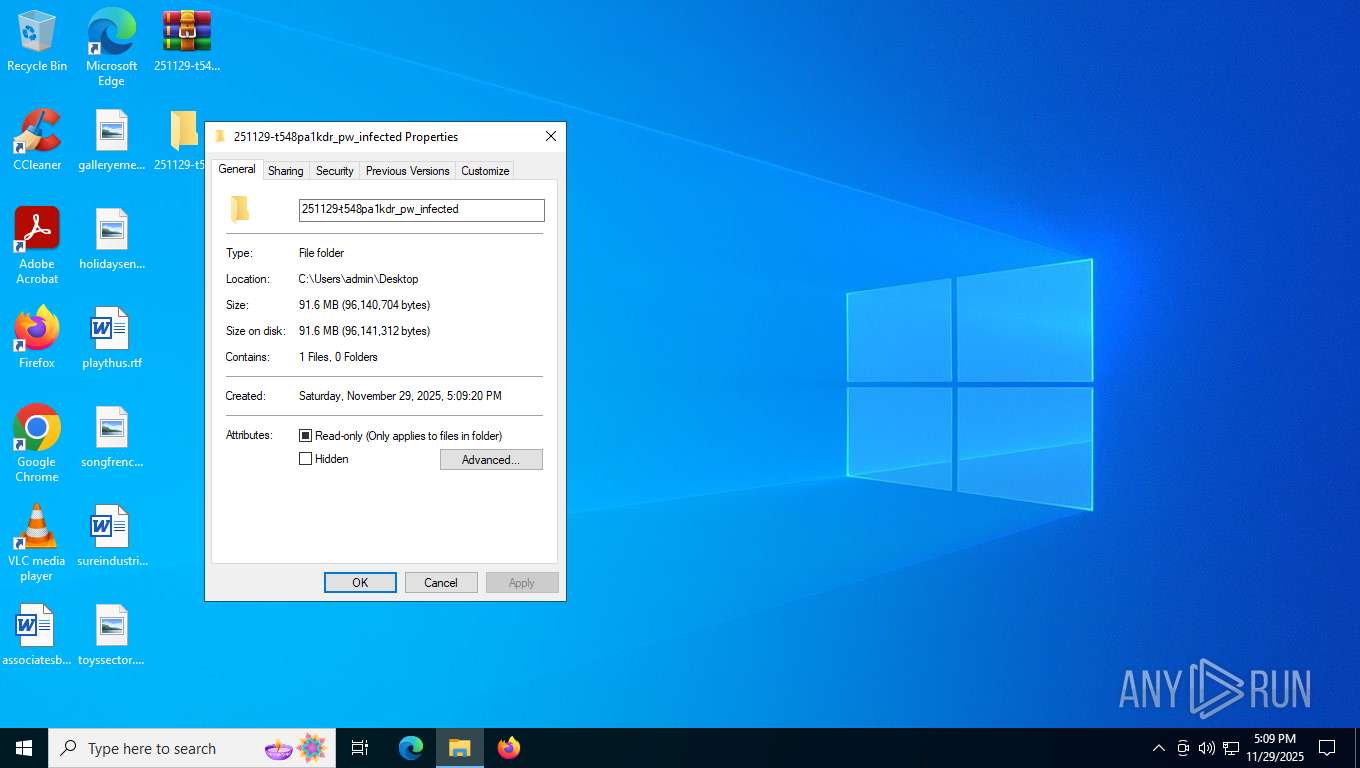Close the Properties dialog window
This screenshot has height=768, width=1360.
pyautogui.click(x=551, y=137)
